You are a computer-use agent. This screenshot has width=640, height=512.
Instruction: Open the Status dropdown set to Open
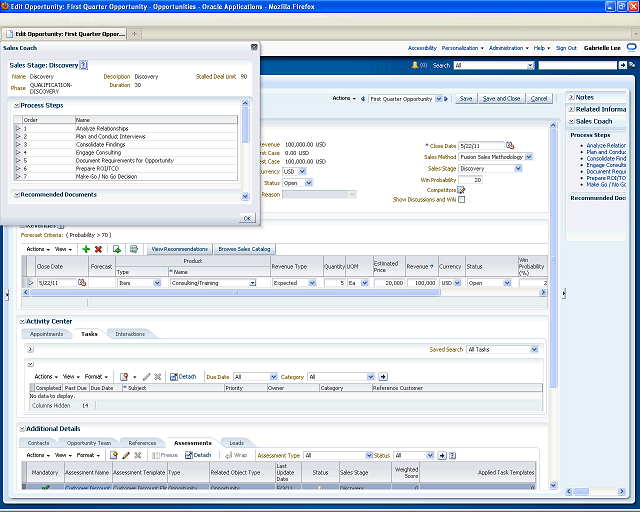pyautogui.click(x=309, y=183)
